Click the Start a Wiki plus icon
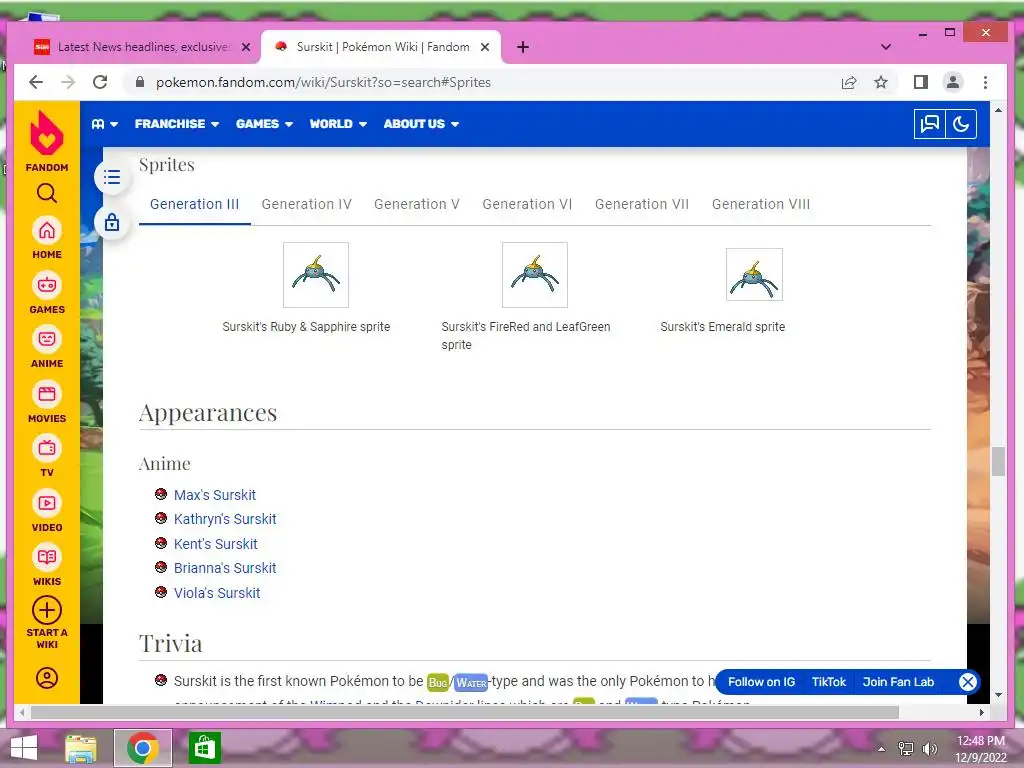This screenshot has width=1024, height=768. (x=47, y=611)
